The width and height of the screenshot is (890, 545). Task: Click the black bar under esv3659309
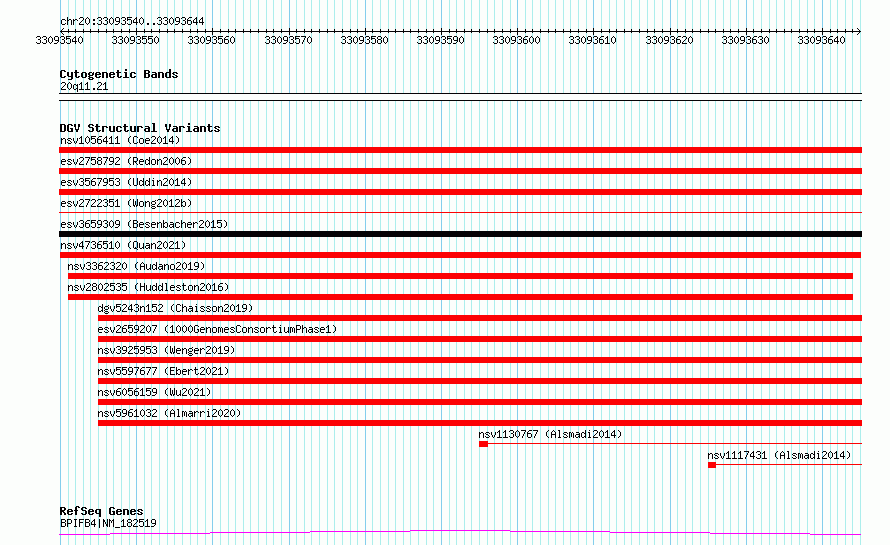click(x=460, y=234)
